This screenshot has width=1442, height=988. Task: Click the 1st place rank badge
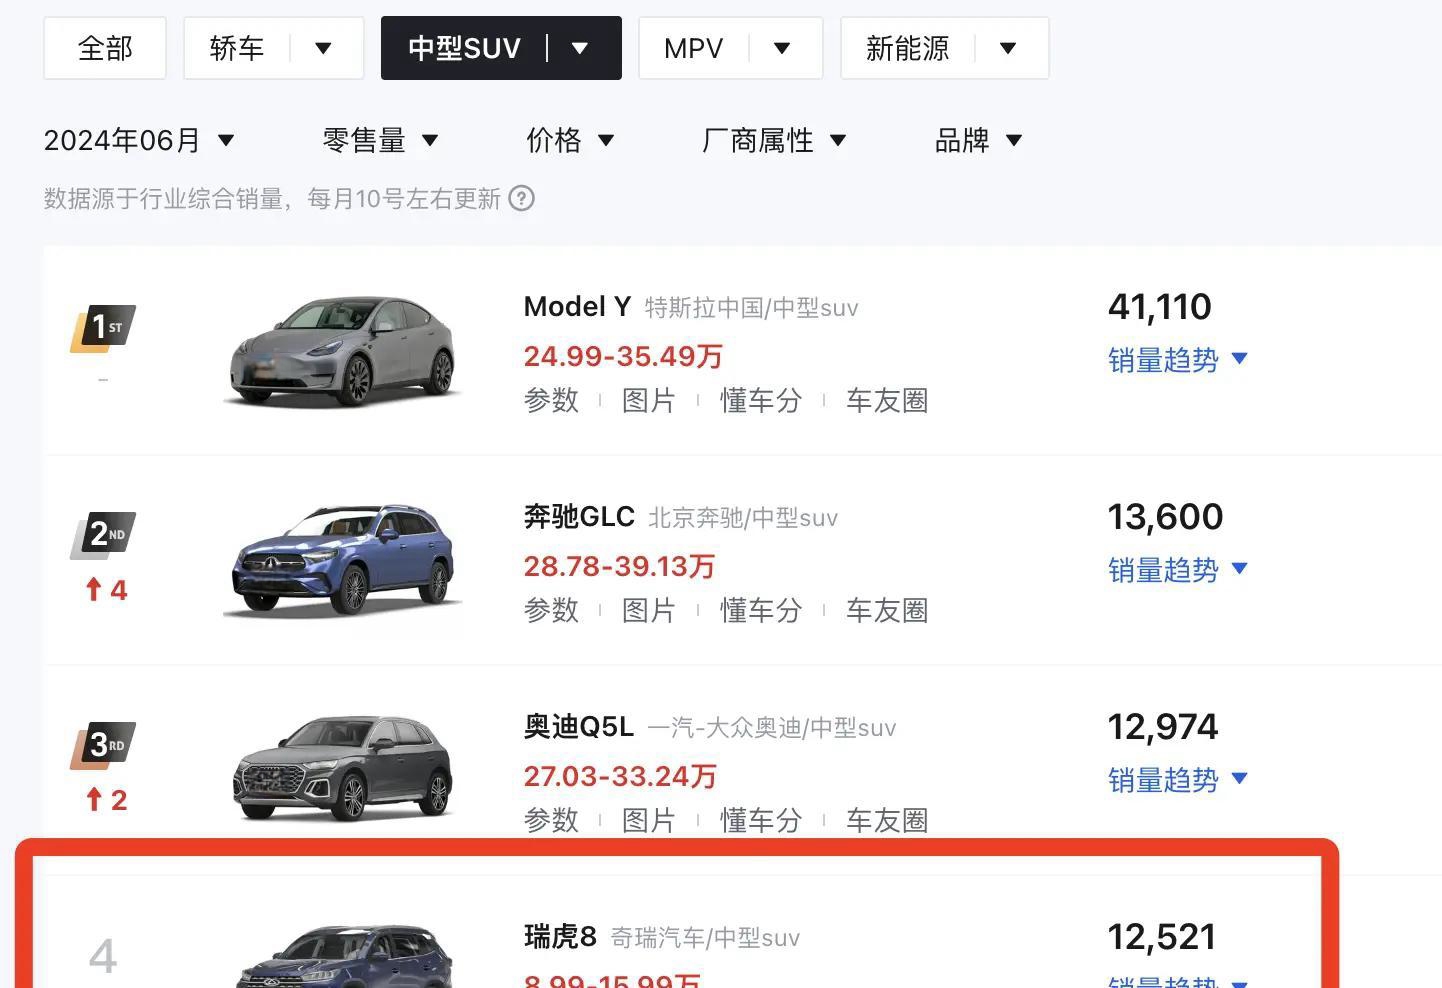tap(103, 329)
